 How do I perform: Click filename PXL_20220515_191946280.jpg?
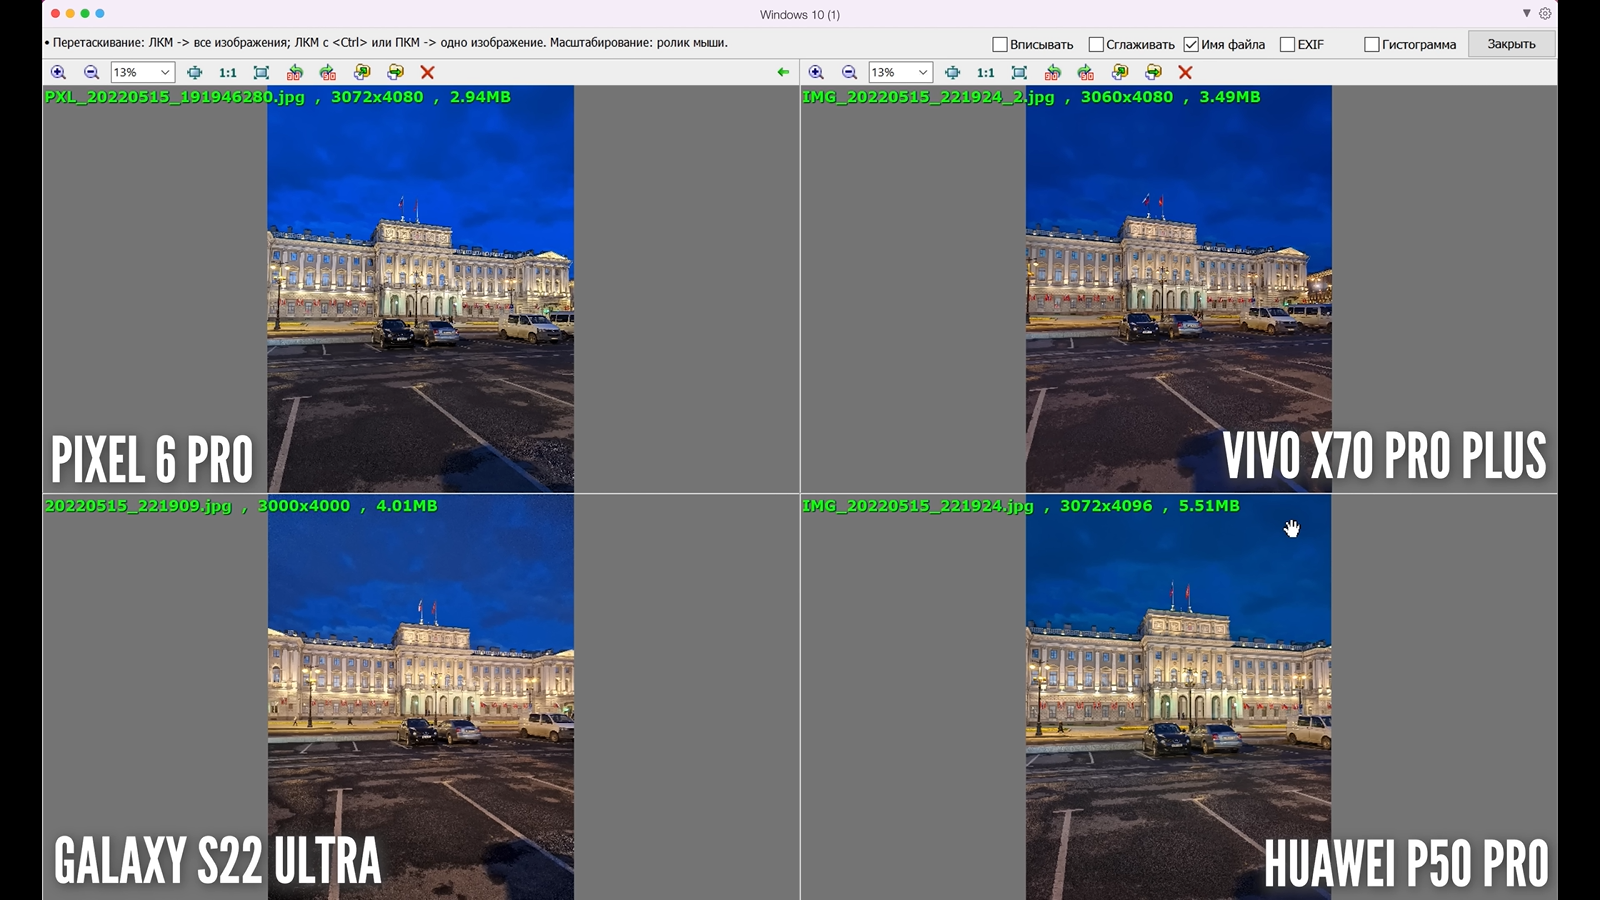pos(175,97)
